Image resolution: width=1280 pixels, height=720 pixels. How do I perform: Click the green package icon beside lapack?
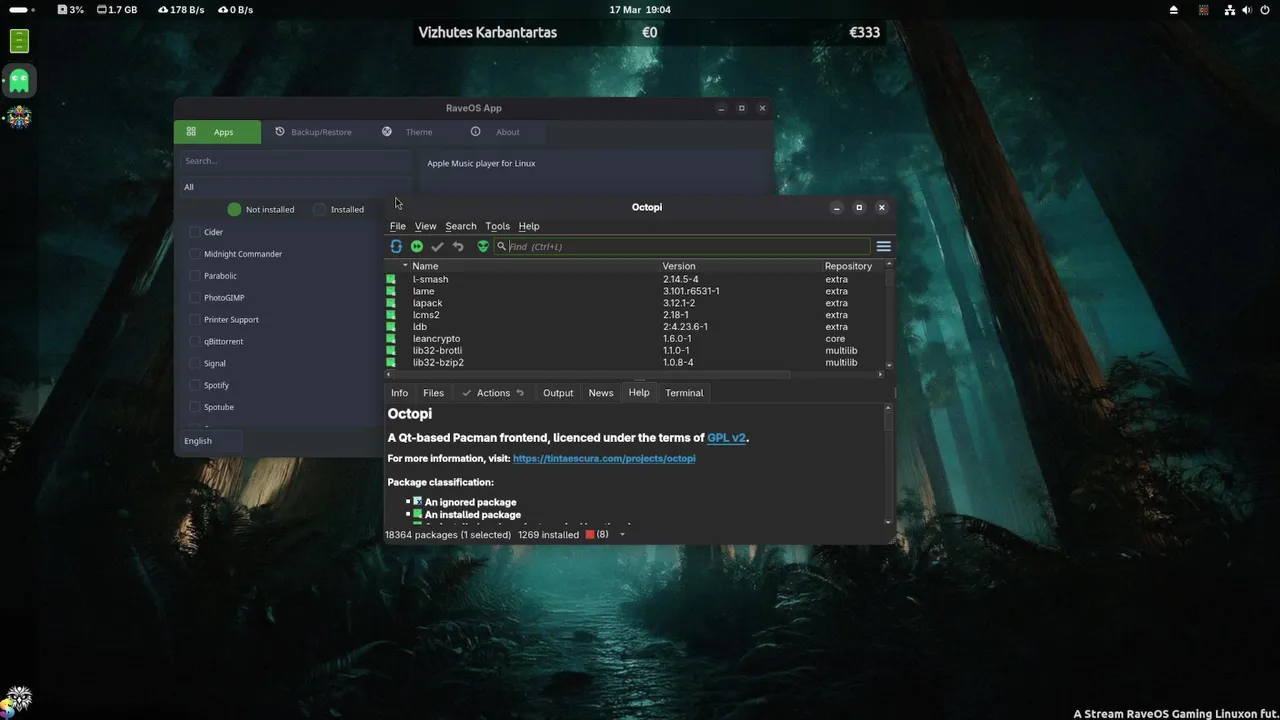click(x=391, y=303)
